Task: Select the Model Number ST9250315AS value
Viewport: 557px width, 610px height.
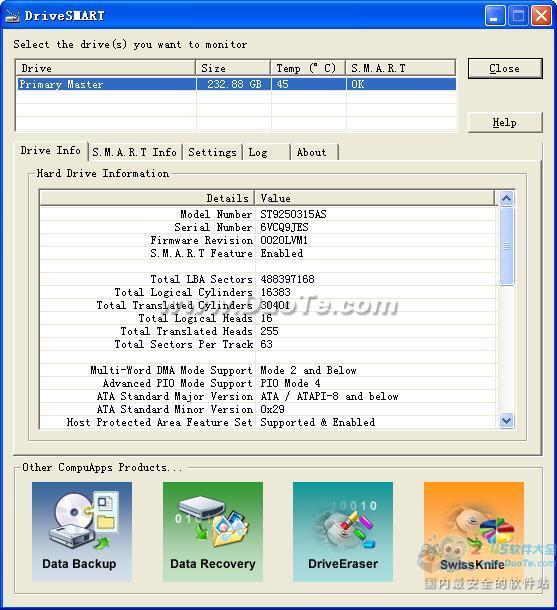Action: (293, 214)
